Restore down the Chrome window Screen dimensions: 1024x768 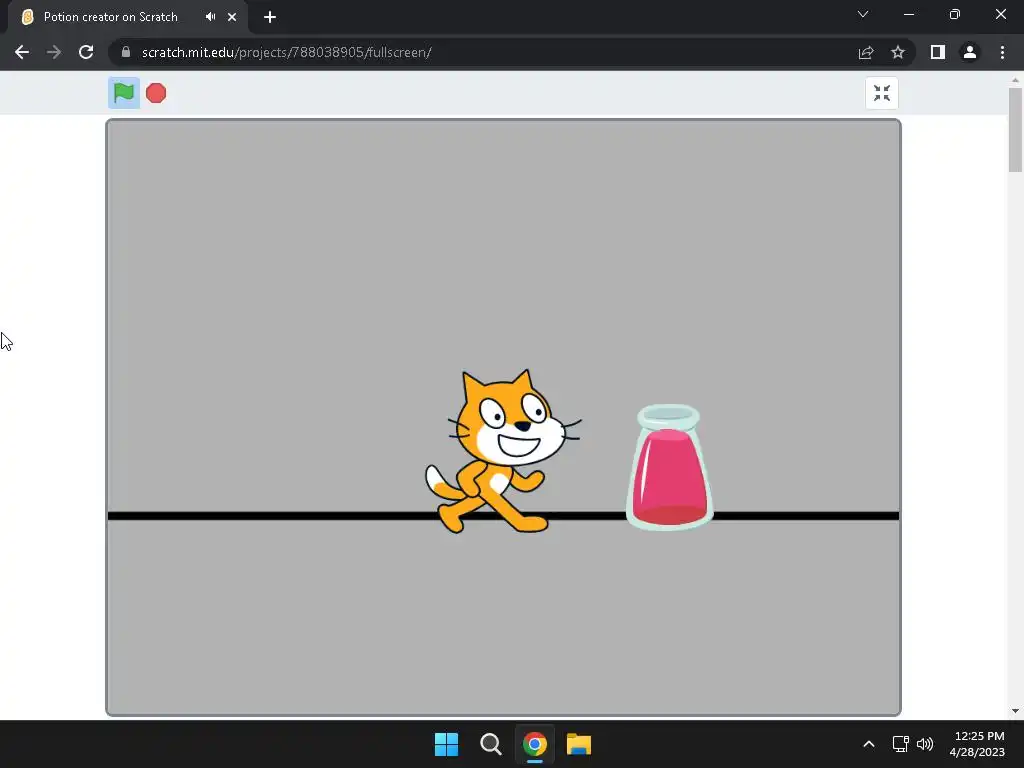click(x=955, y=14)
